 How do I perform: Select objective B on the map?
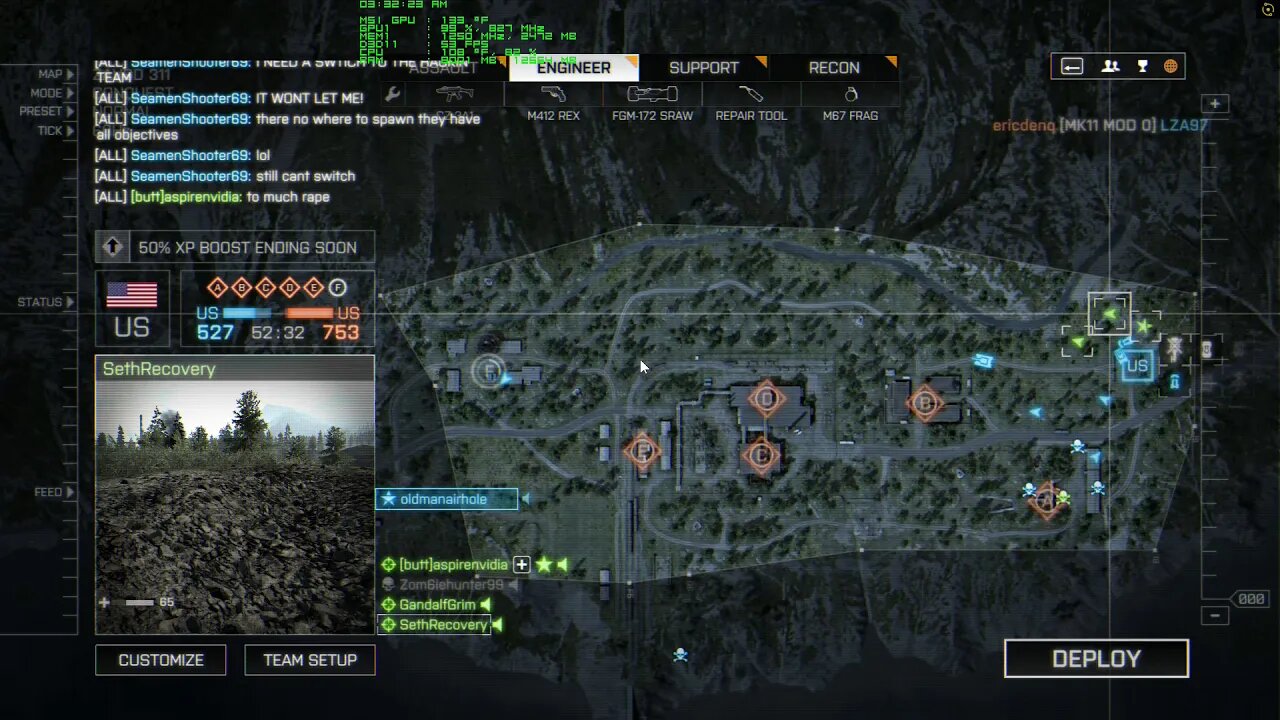click(x=925, y=404)
